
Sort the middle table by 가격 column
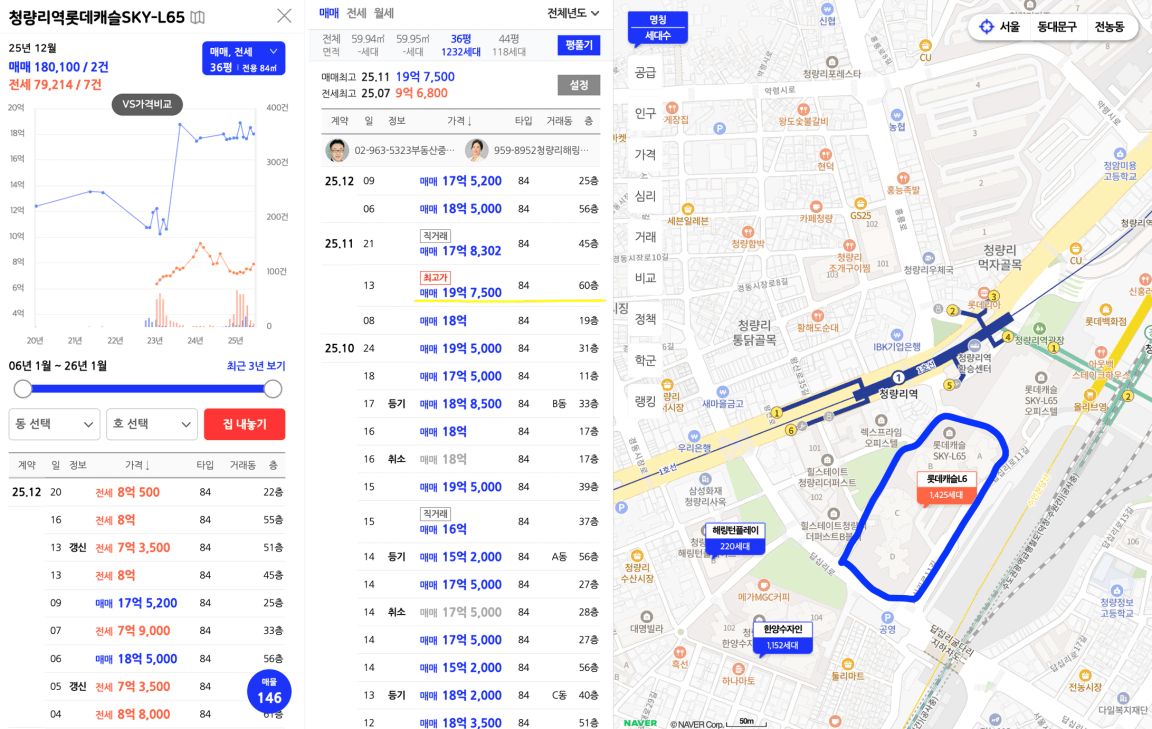[459, 121]
